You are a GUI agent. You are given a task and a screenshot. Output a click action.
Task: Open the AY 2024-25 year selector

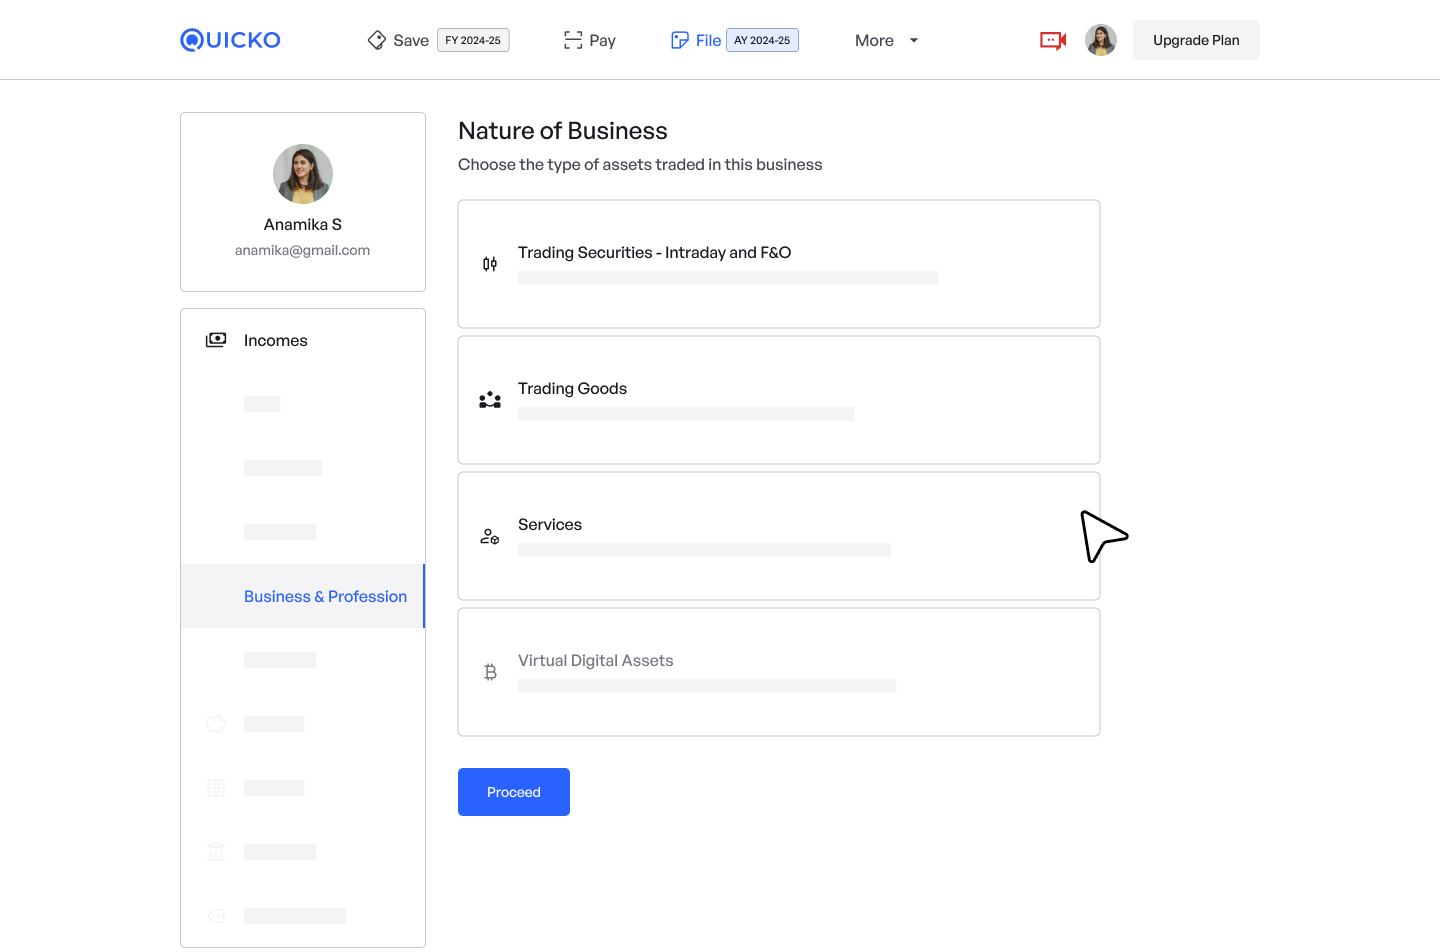click(x=762, y=40)
